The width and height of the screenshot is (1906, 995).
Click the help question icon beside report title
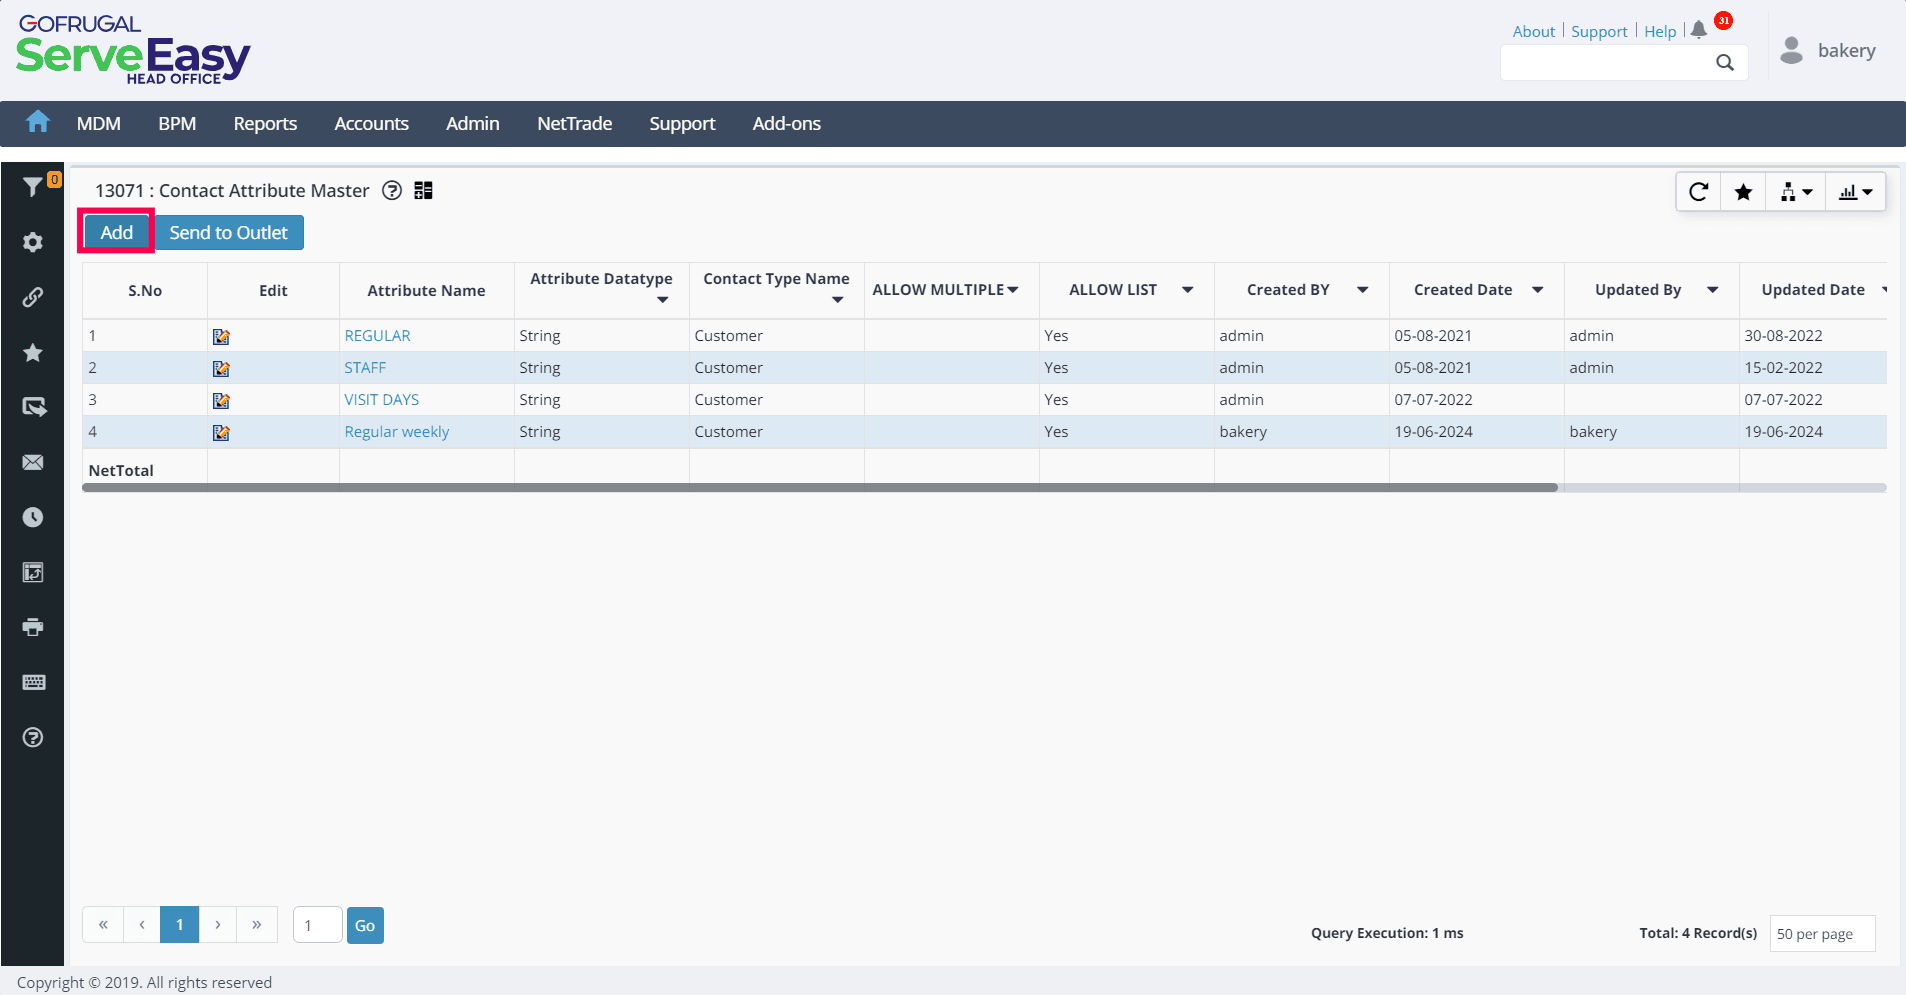point(392,191)
